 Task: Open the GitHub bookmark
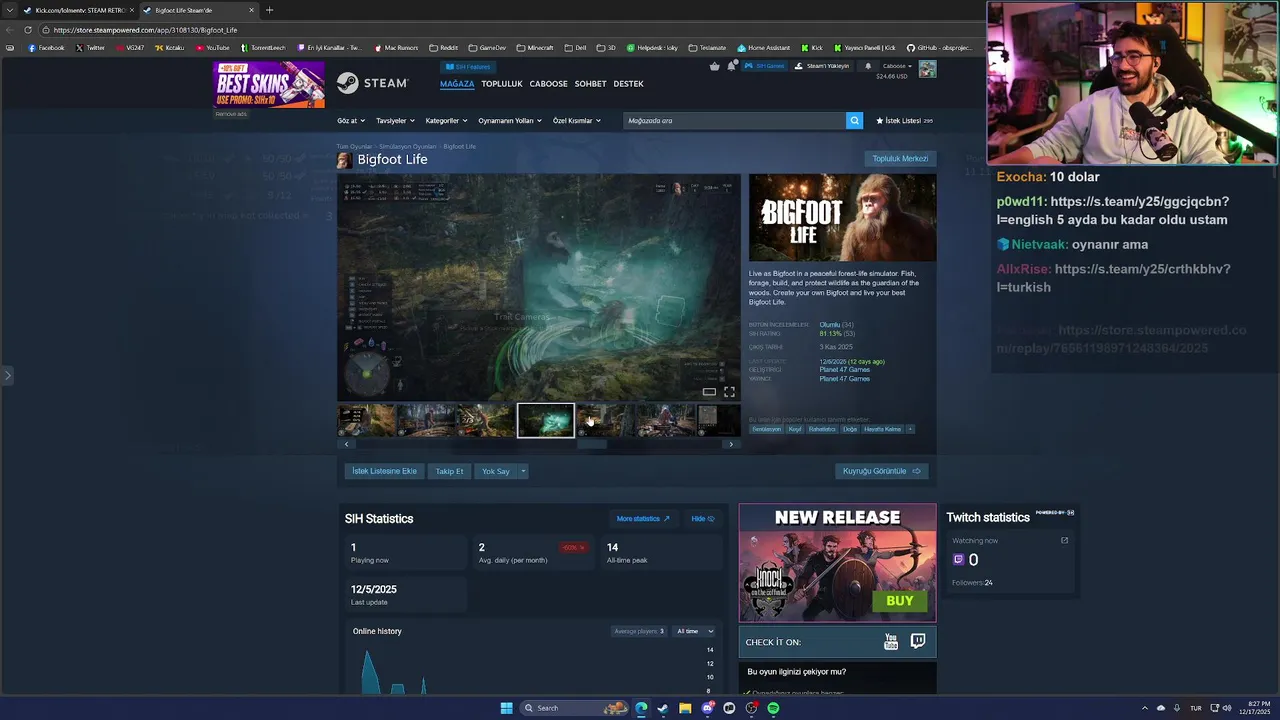click(x=938, y=48)
